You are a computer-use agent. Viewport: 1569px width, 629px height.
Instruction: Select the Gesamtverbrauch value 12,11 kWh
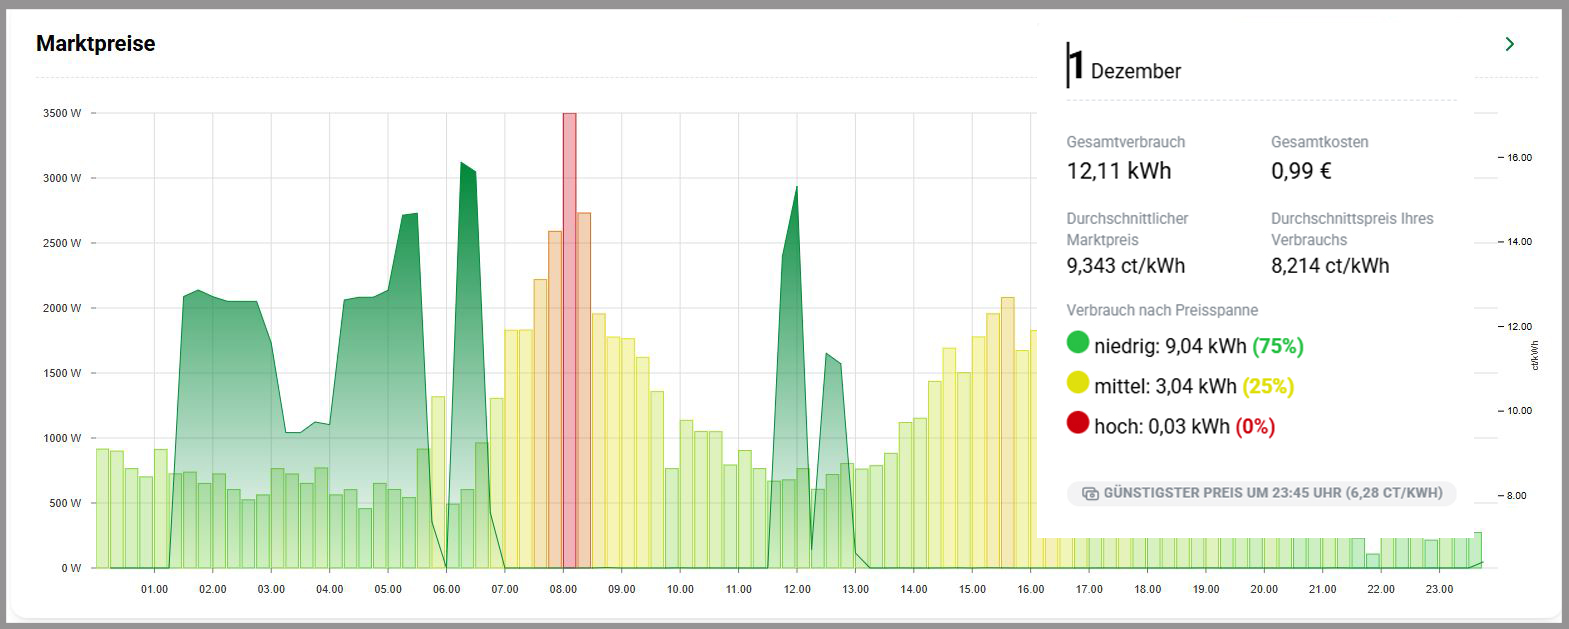[1118, 171]
